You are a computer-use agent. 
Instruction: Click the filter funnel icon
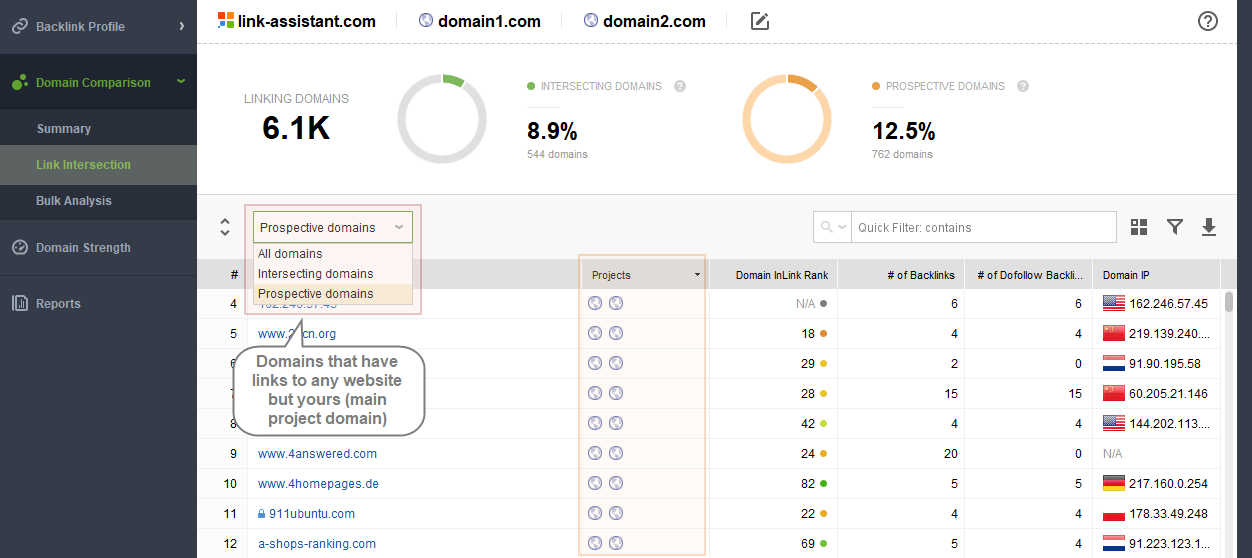1175,227
